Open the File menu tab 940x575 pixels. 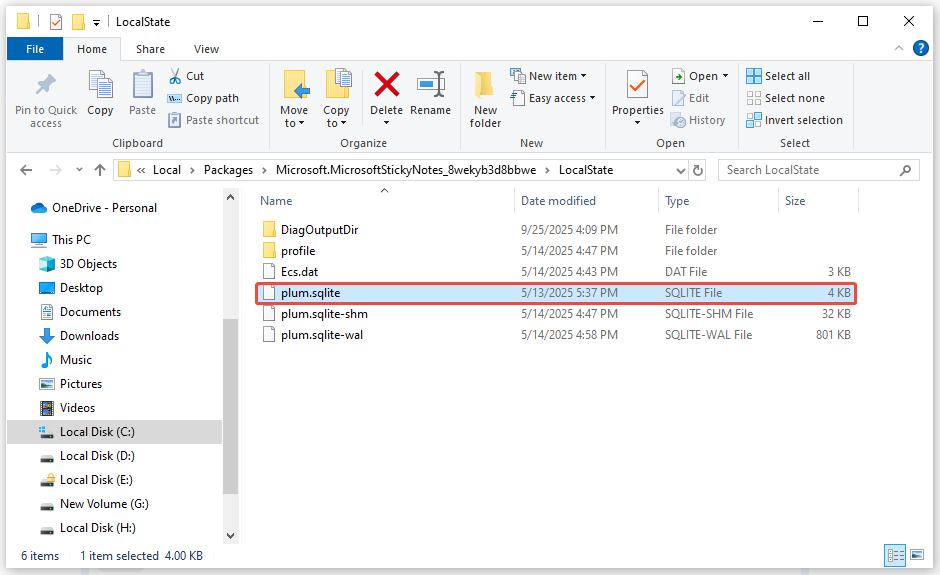click(x=35, y=49)
